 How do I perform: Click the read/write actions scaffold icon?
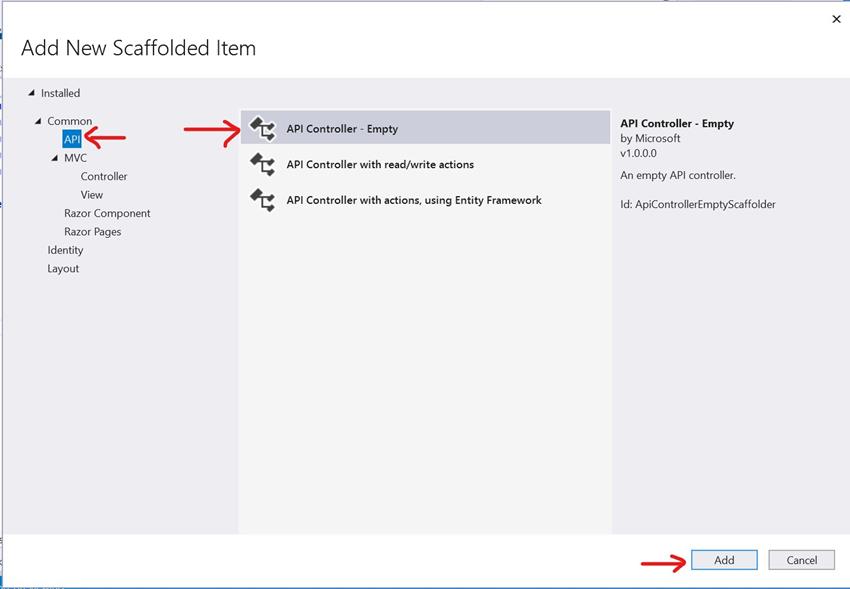click(264, 164)
